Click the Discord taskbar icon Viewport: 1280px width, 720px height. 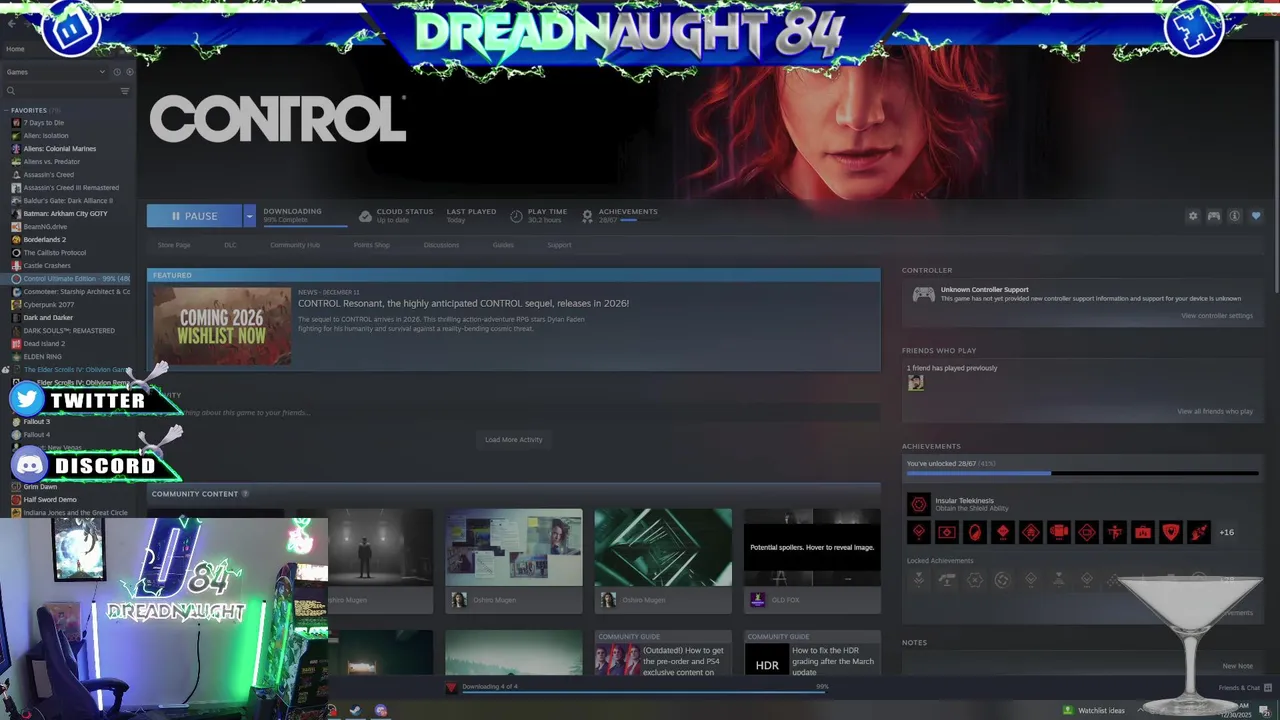click(x=381, y=711)
